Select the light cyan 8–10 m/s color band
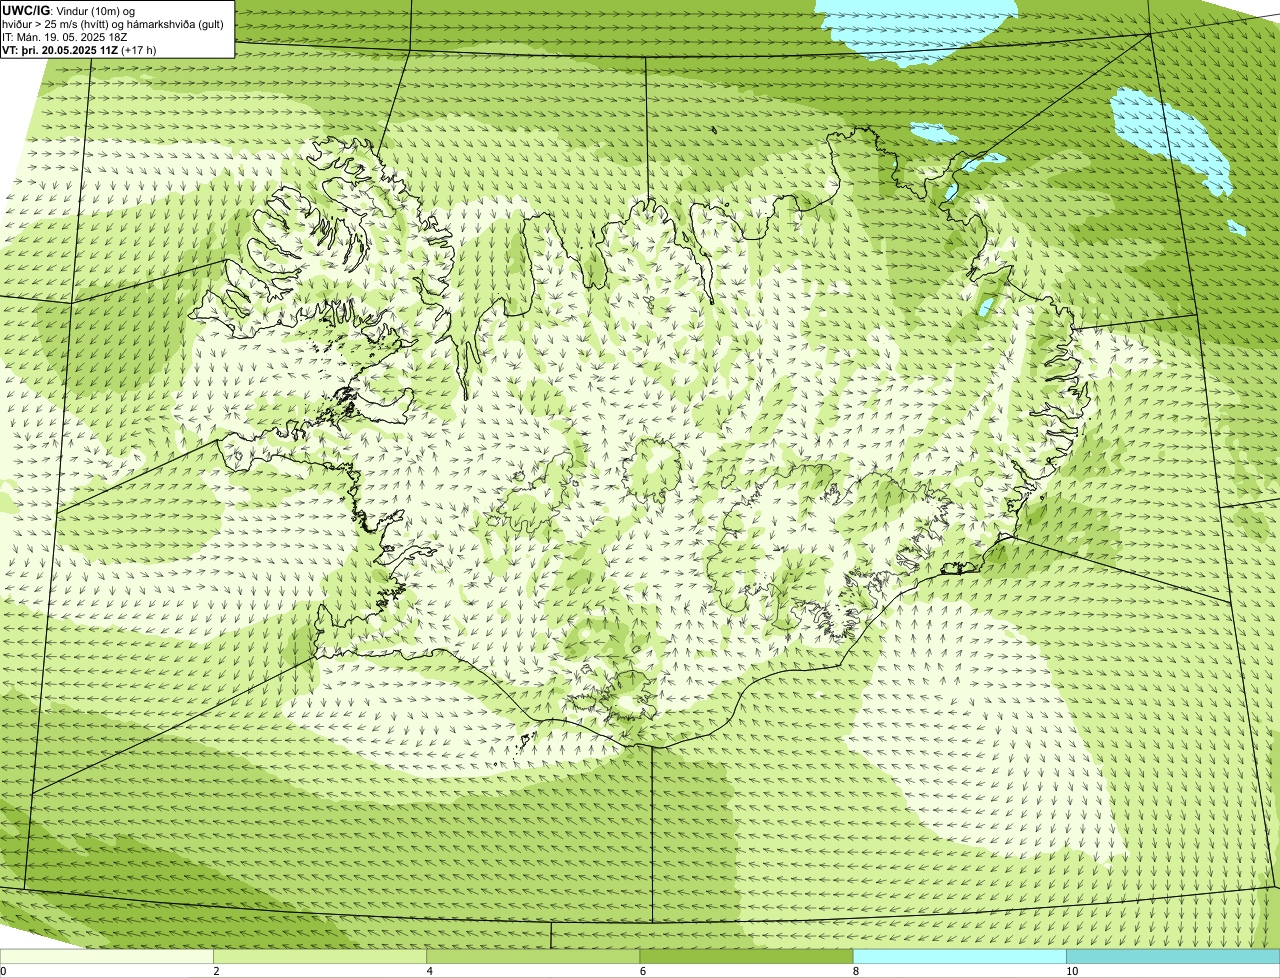The width and height of the screenshot is (1280, 978). pyautogui.click(x=959, y=957)
